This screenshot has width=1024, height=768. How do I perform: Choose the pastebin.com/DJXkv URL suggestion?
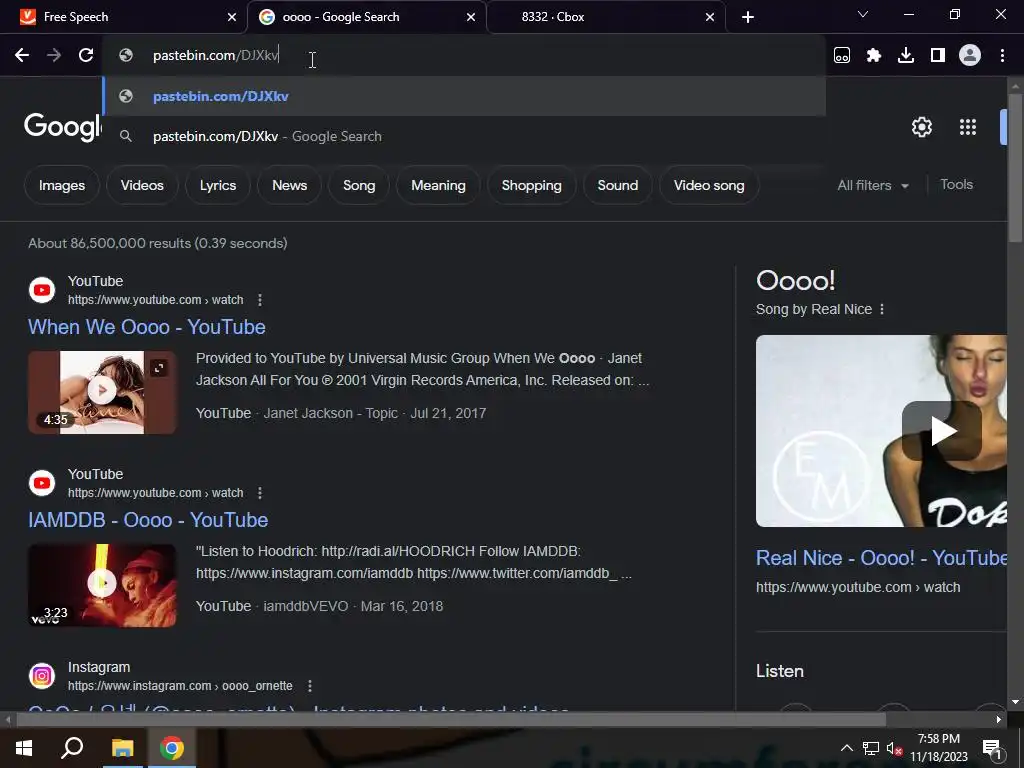pyautogui.click(x=464, y=96)
